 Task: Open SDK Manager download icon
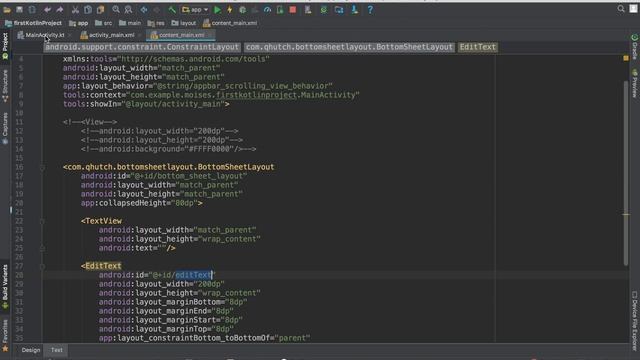[354, 9]
